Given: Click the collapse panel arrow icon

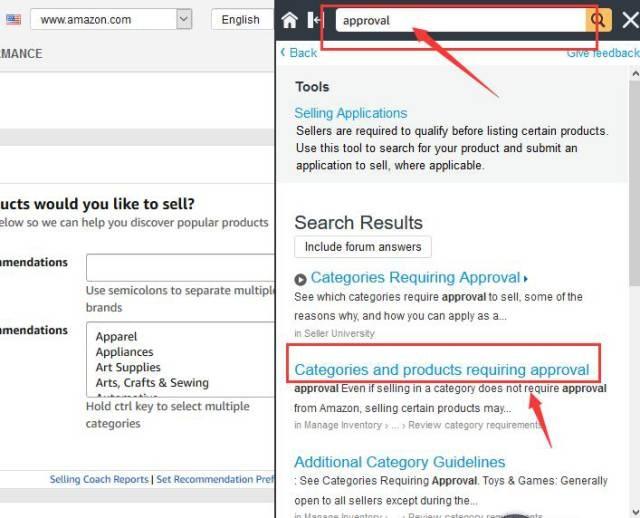Looking at the screenshot, I should (315, 20).
